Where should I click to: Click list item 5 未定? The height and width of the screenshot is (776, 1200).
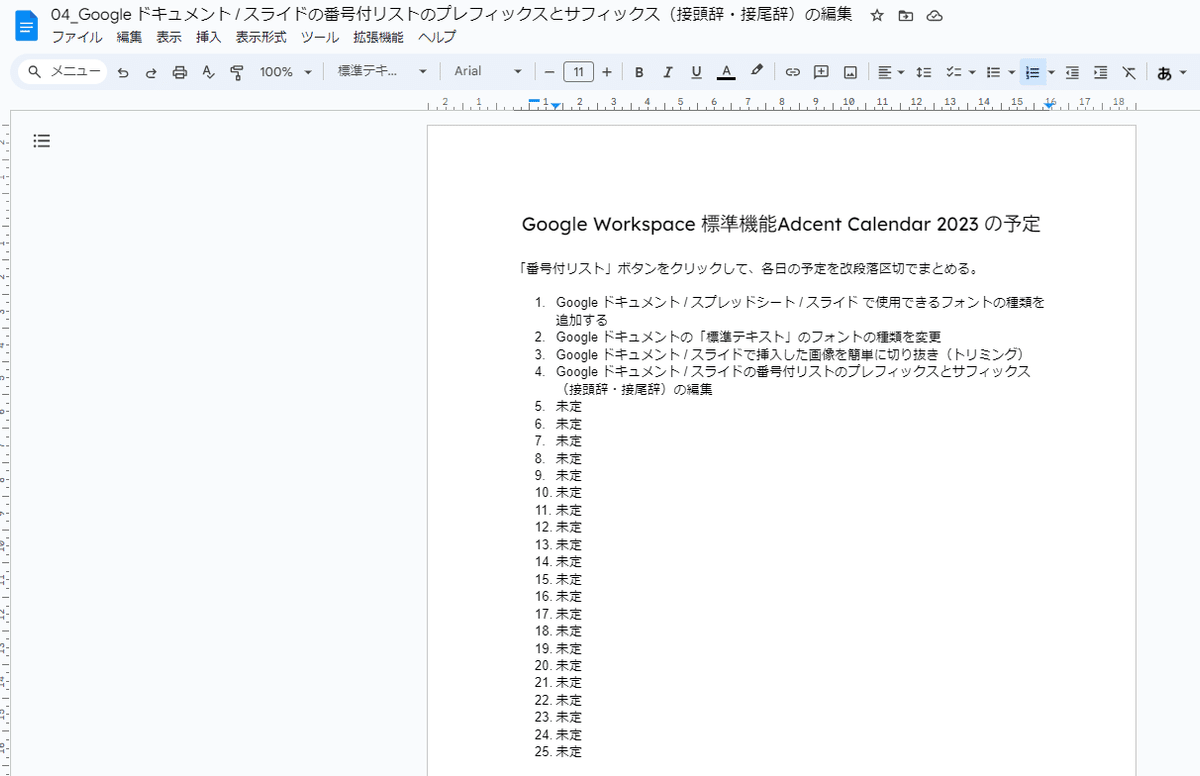(568, 406)
